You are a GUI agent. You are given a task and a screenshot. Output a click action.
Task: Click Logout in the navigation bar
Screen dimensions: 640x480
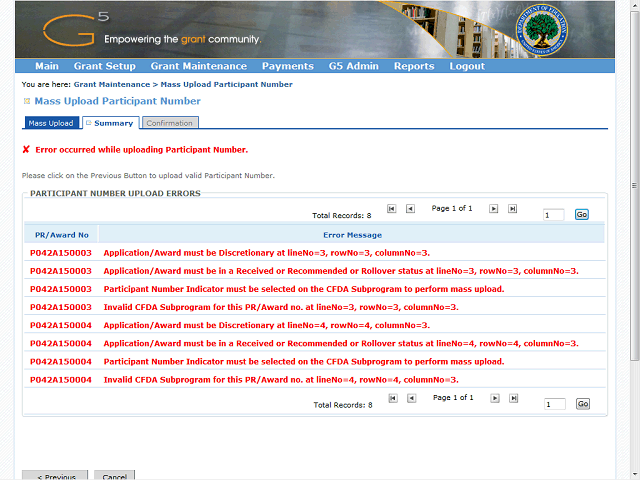(x=467, y=66)
